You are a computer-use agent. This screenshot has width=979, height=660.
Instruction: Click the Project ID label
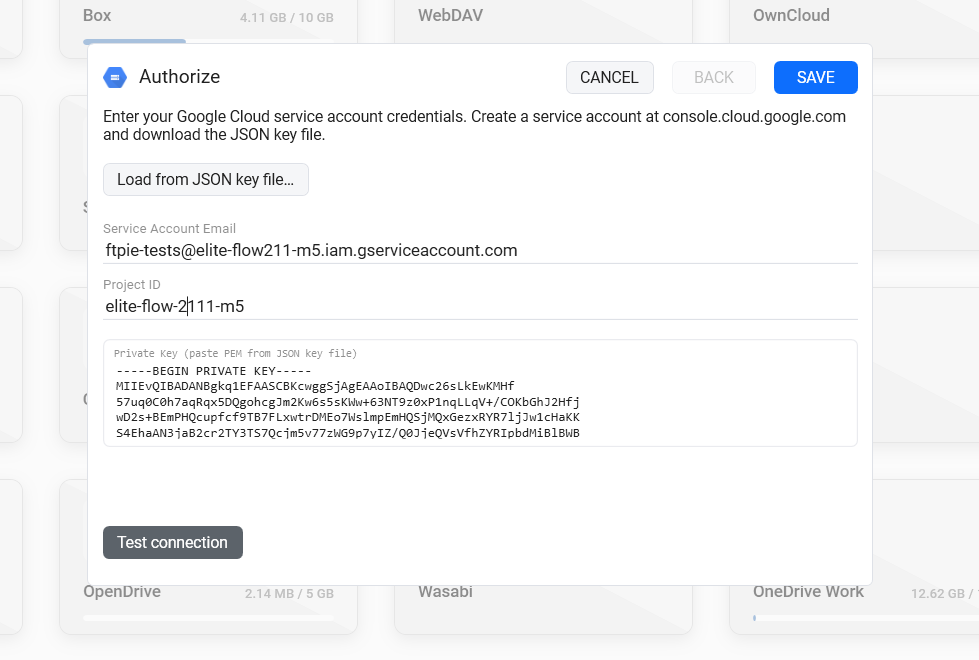tap(132, 285)
